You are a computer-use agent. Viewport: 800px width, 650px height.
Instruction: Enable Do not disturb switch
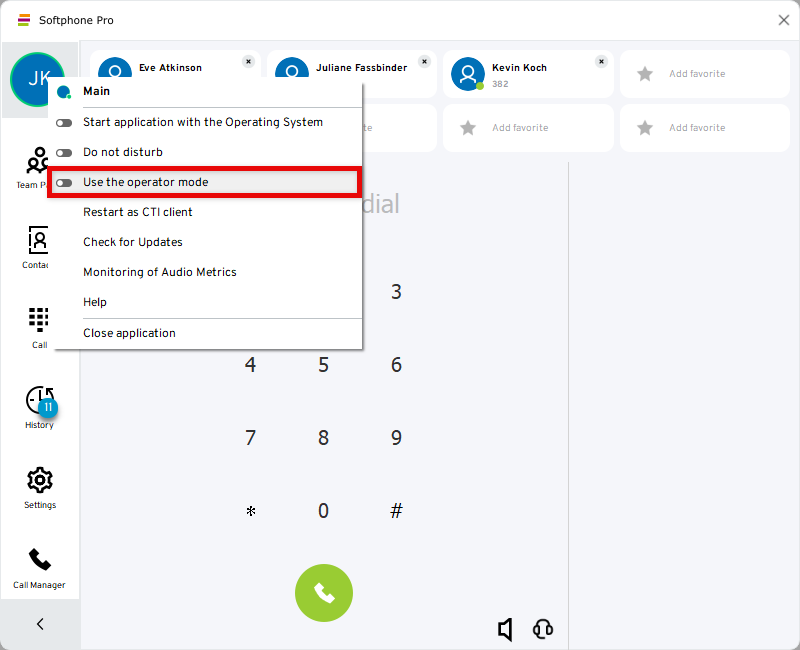click(x=64, y=153)
